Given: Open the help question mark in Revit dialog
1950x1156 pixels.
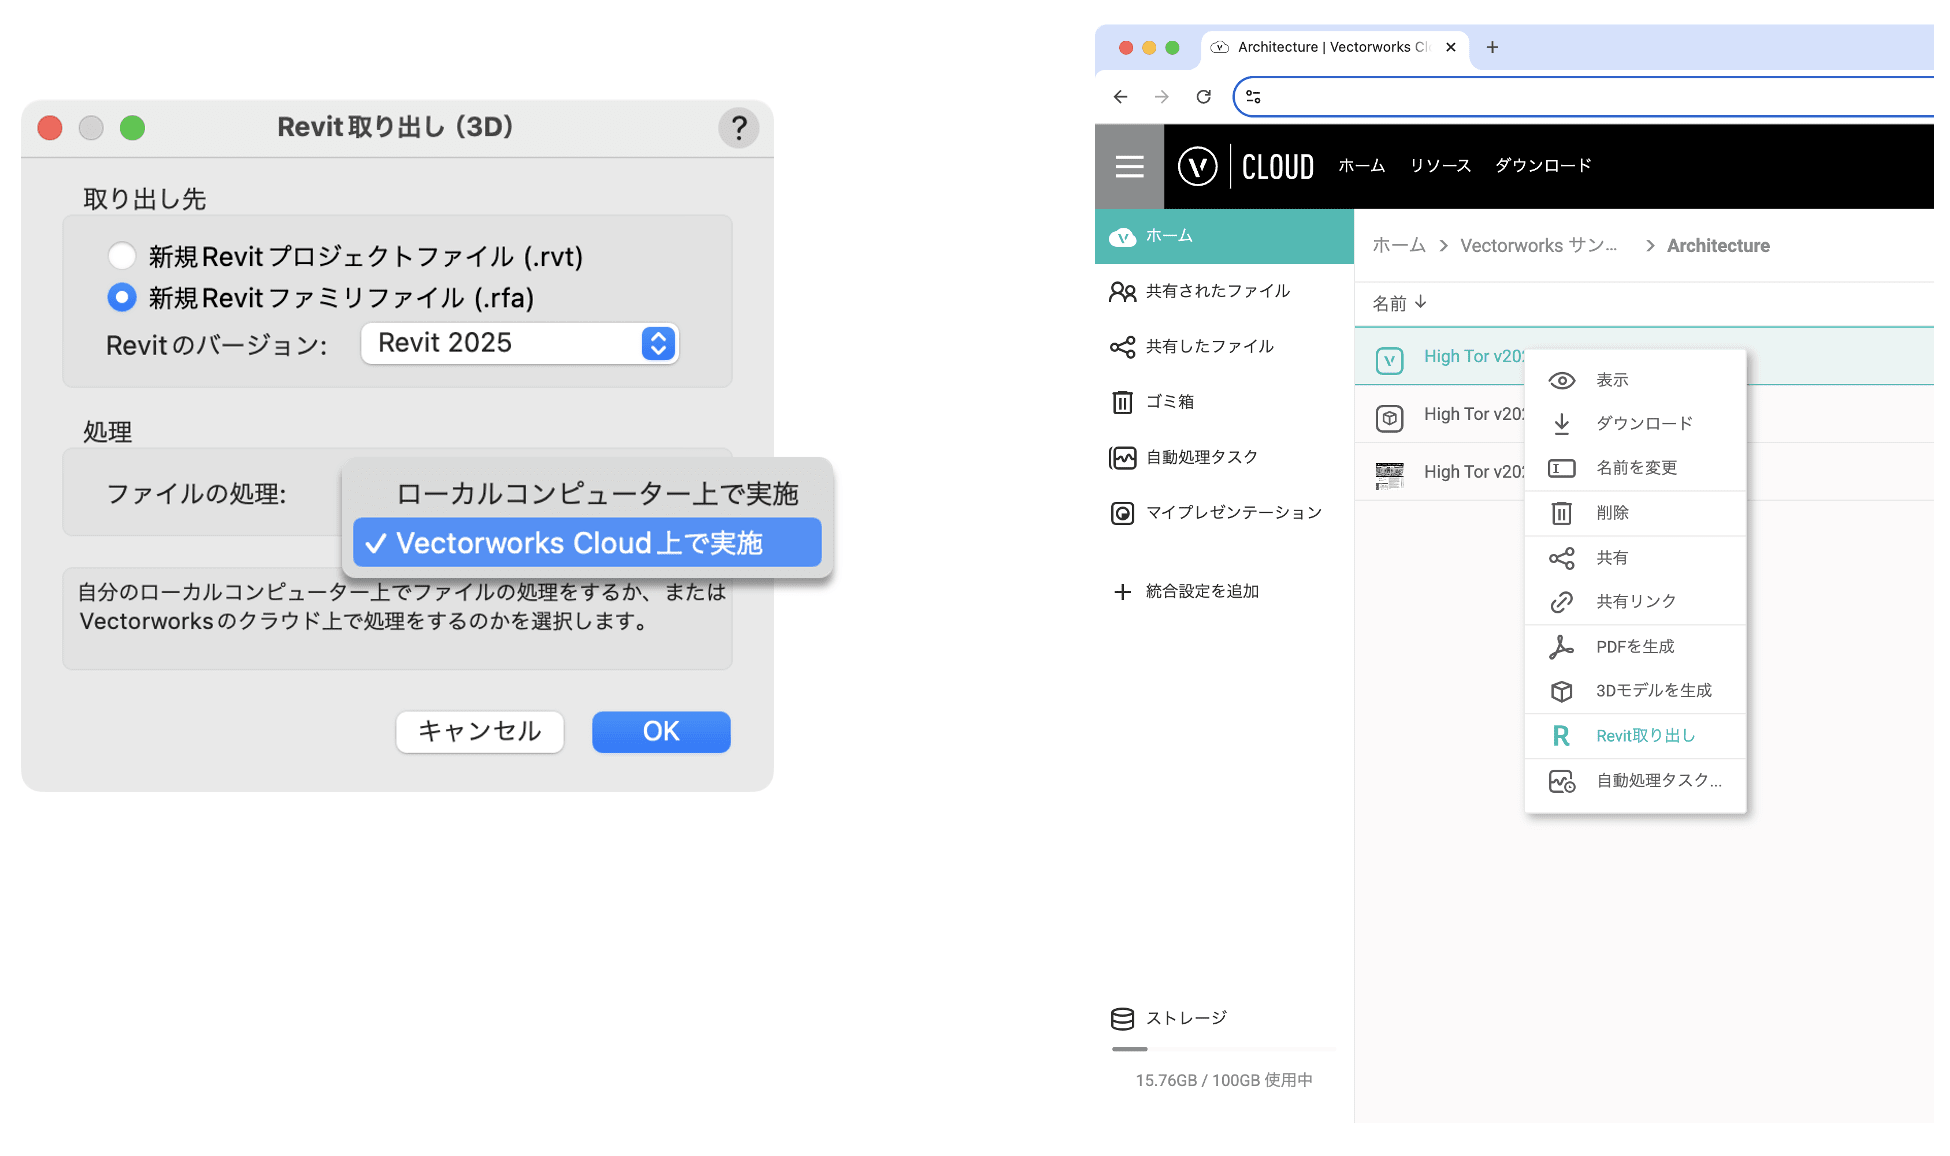Looking at the screenshot, I should point(738,128).
